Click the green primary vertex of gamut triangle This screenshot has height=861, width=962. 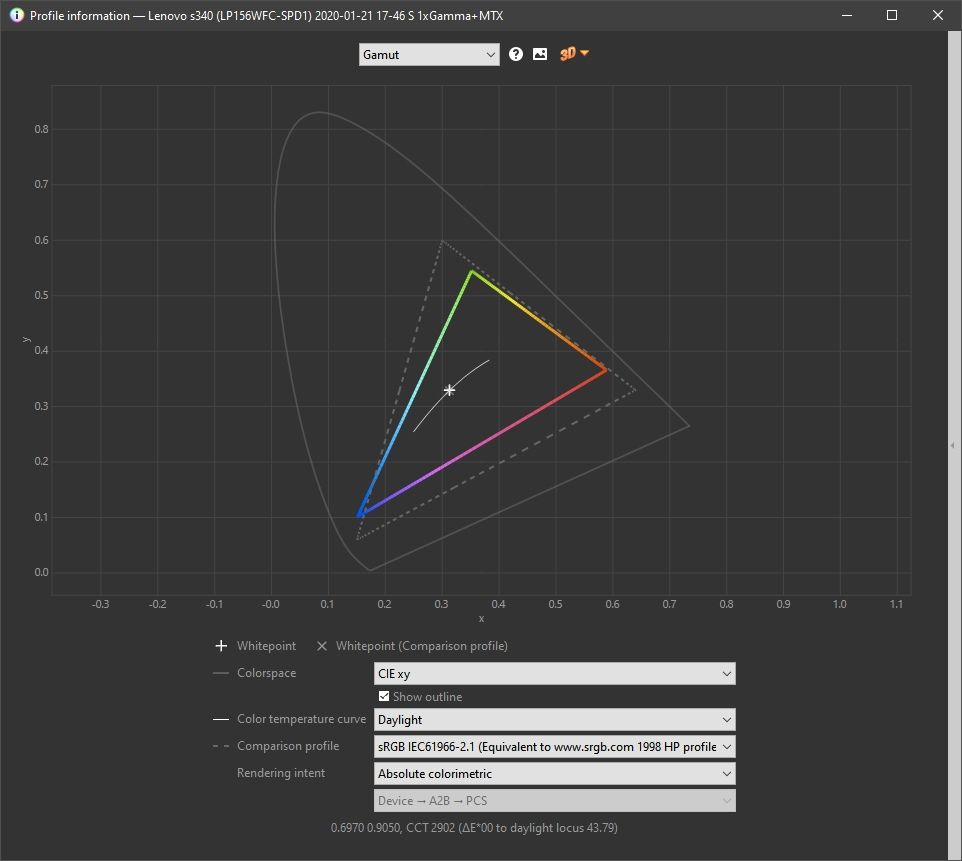[x=471, y=271]
